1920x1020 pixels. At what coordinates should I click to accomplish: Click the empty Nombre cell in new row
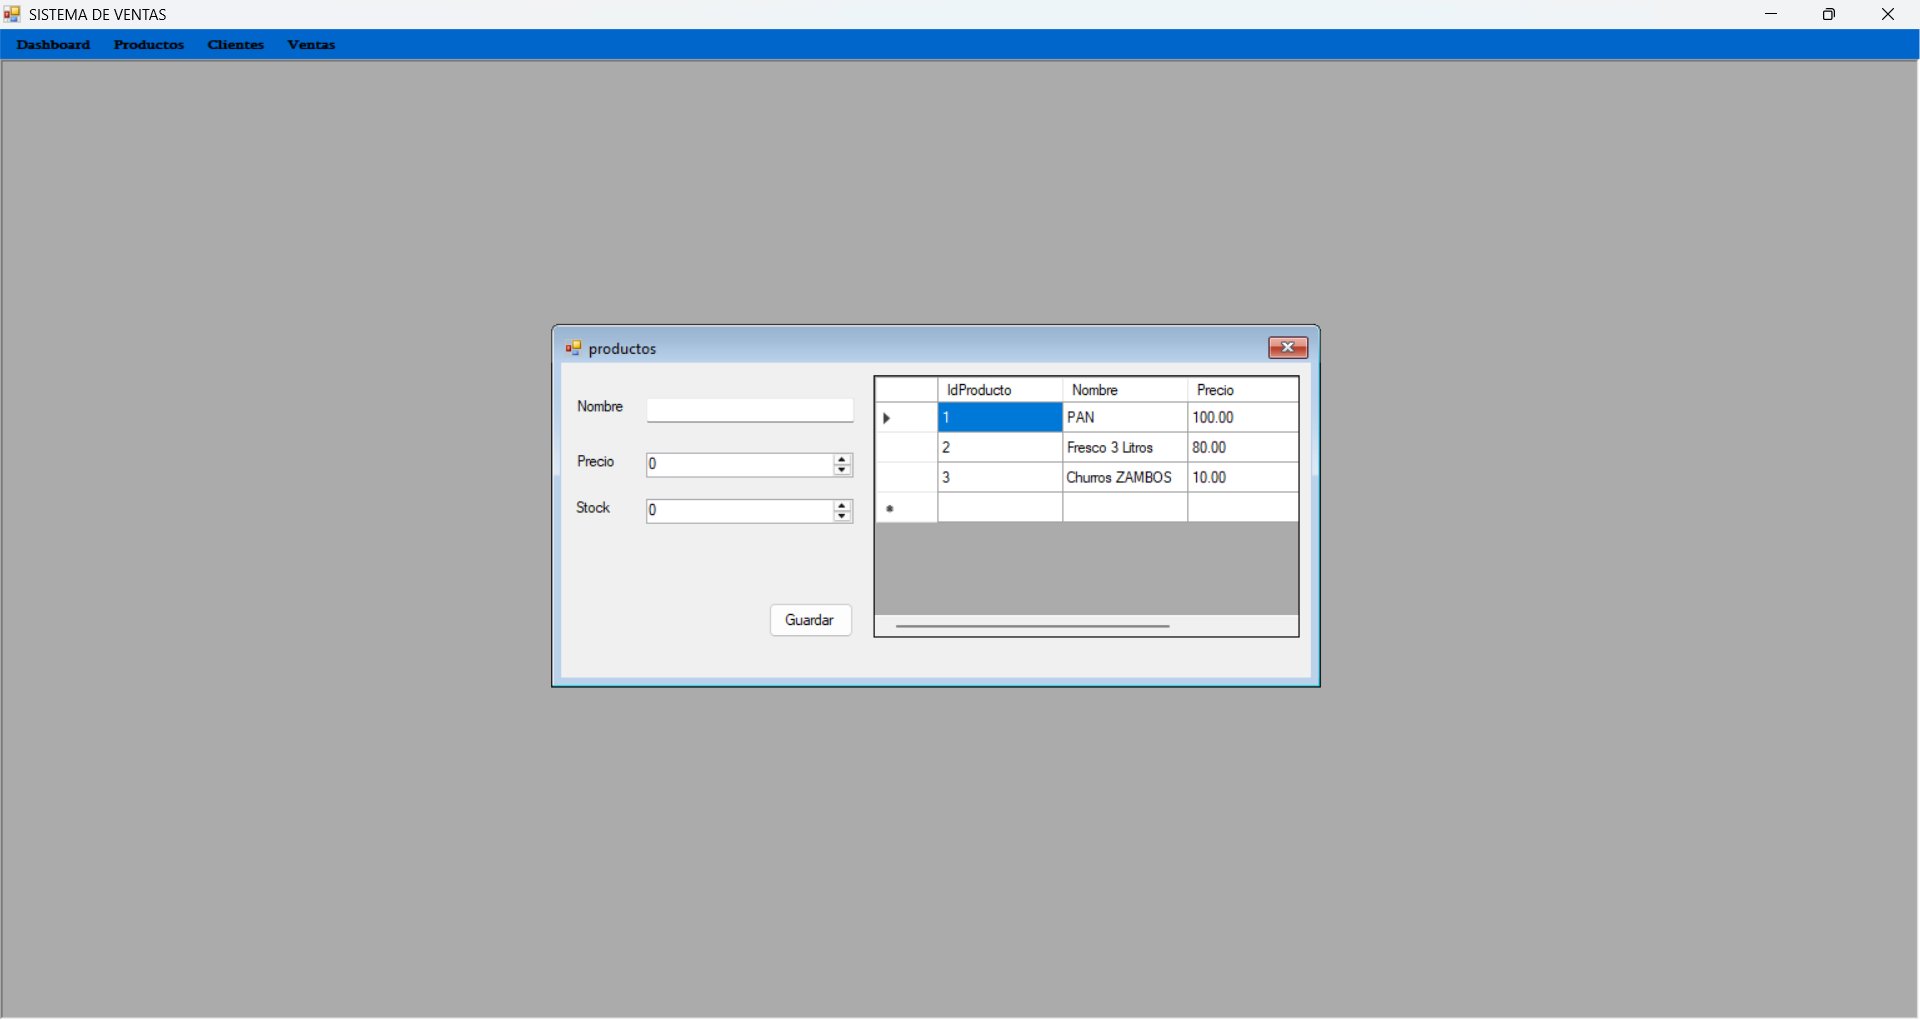[x=1125, y=508]
